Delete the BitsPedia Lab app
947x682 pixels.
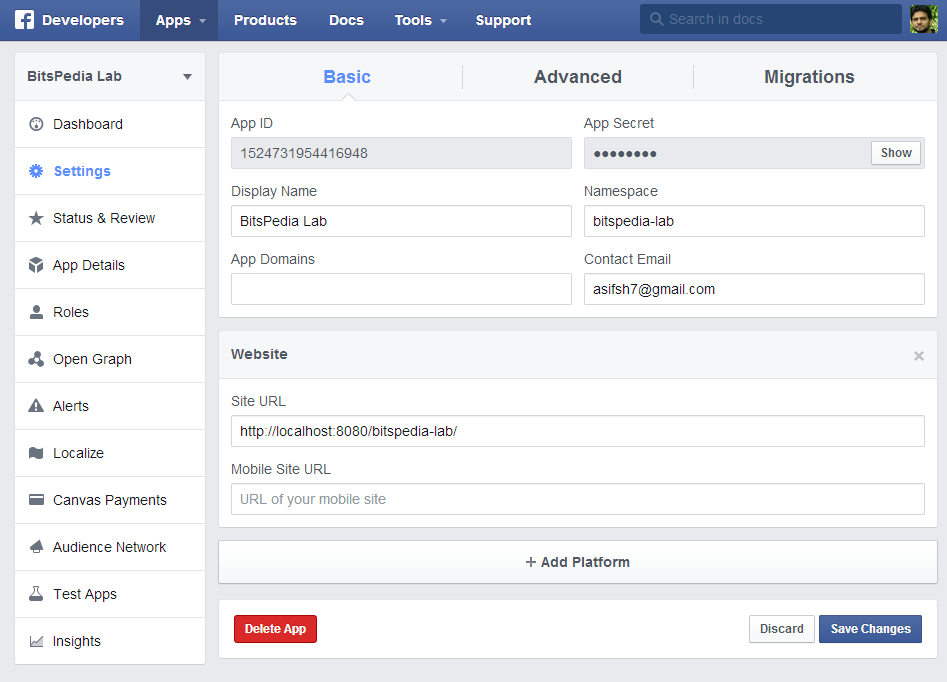pos(275,629)
